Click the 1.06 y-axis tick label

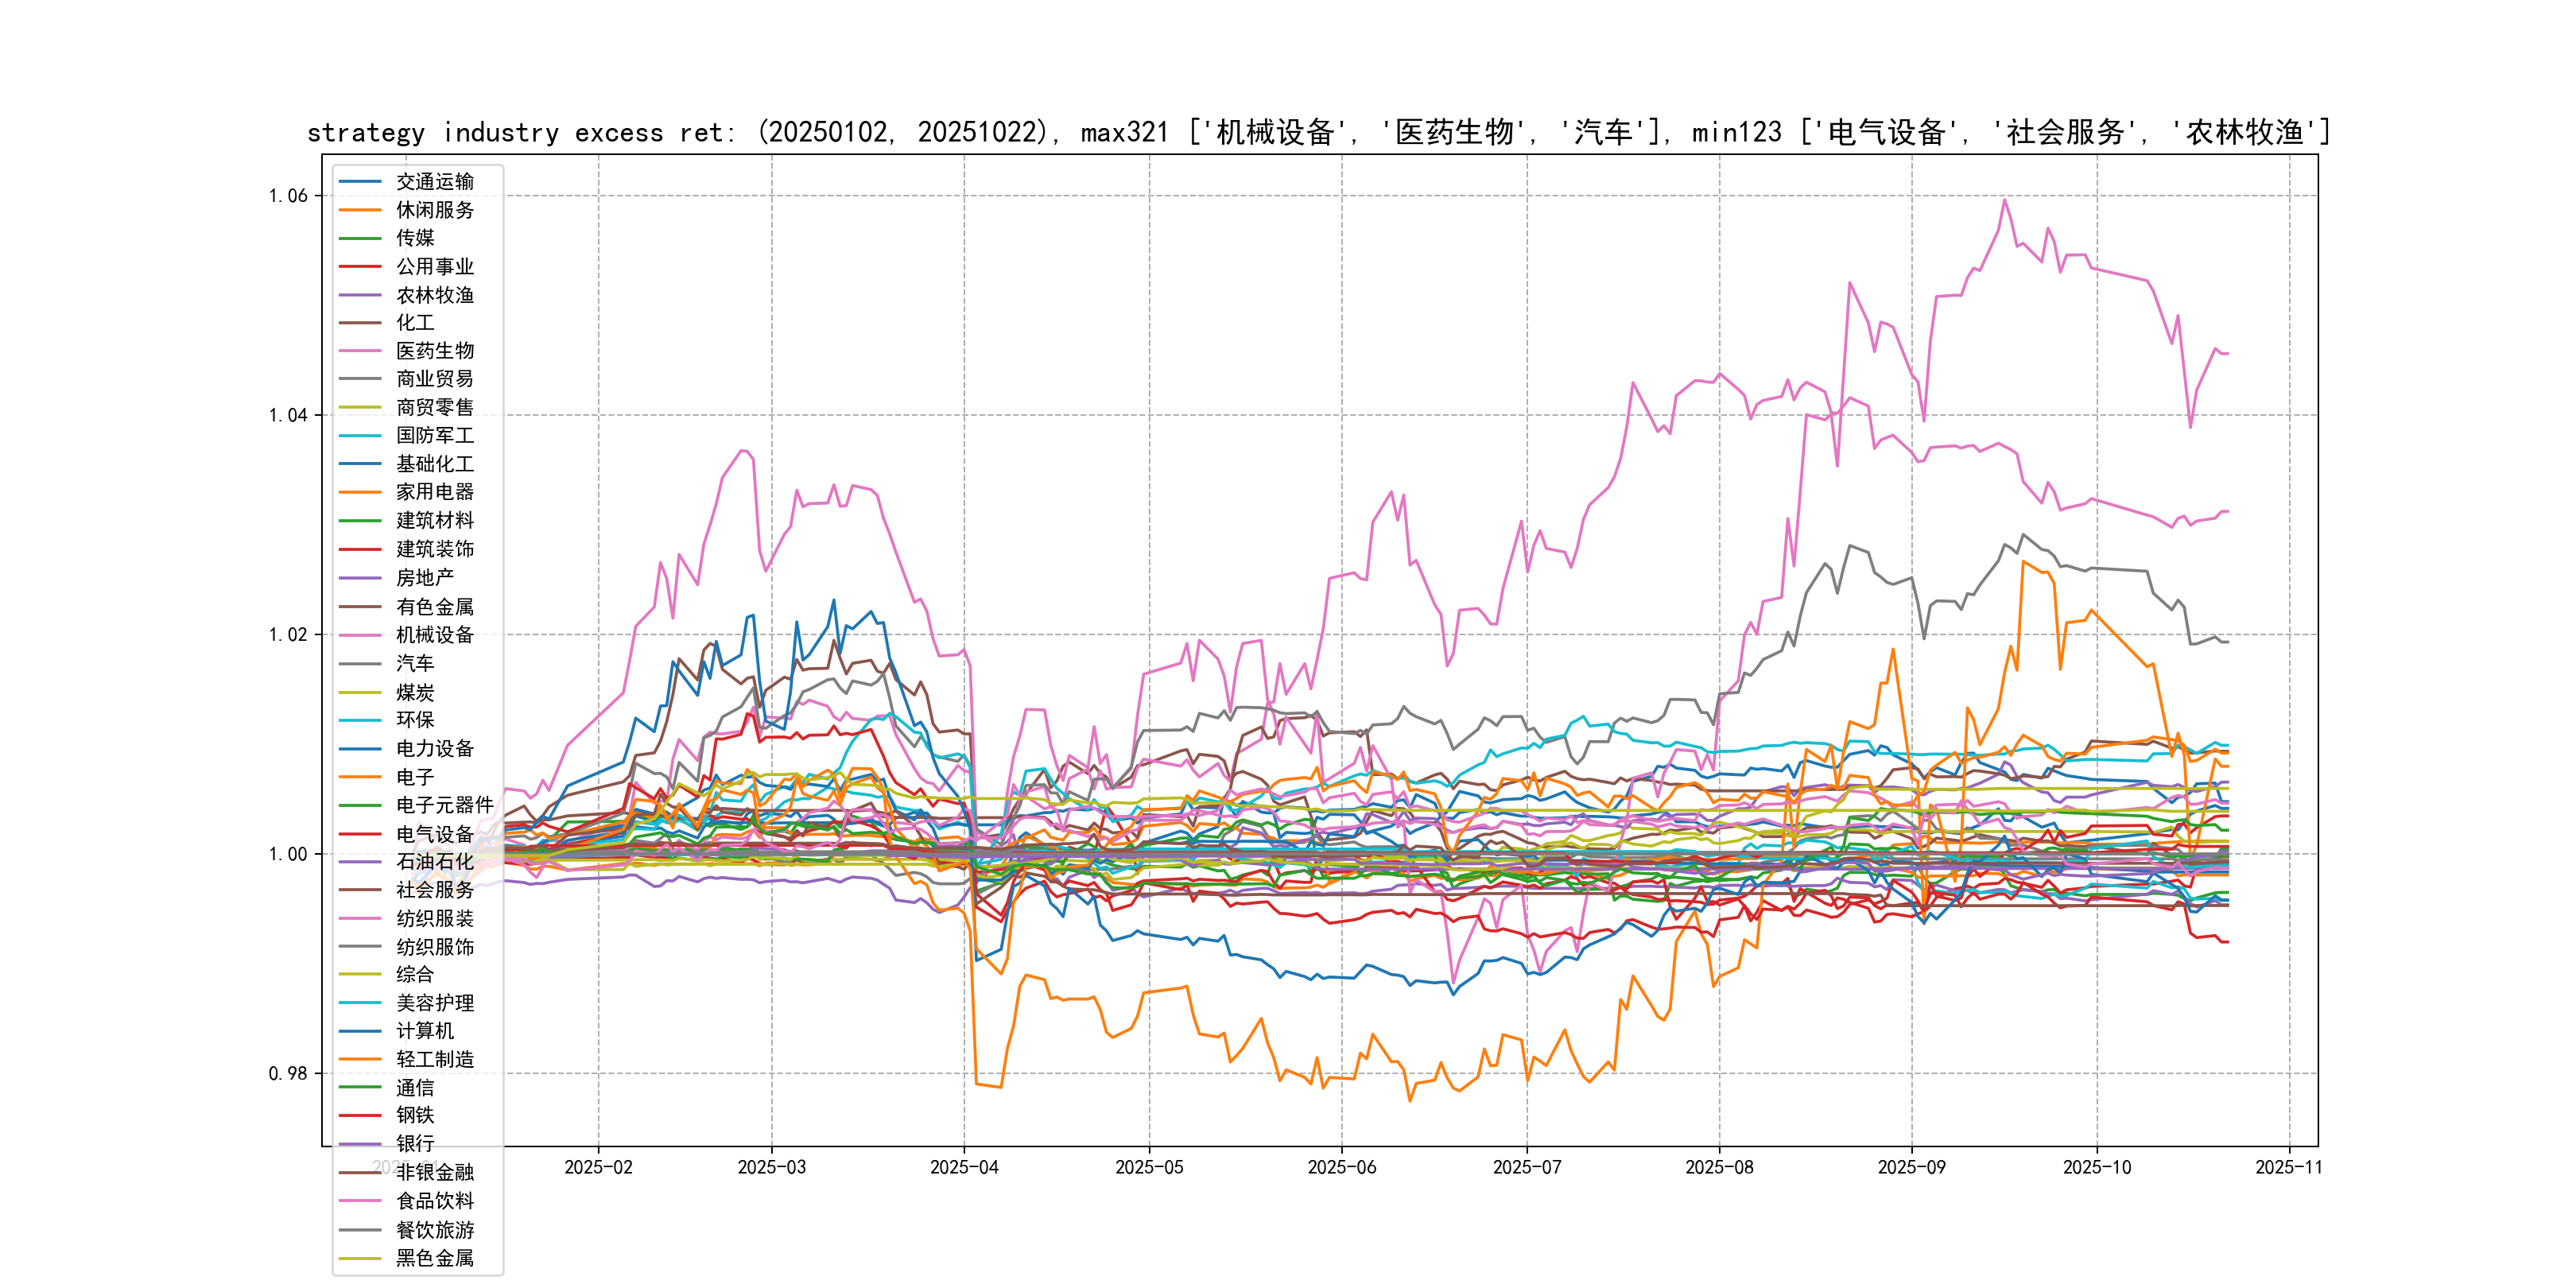pos(288,196)
